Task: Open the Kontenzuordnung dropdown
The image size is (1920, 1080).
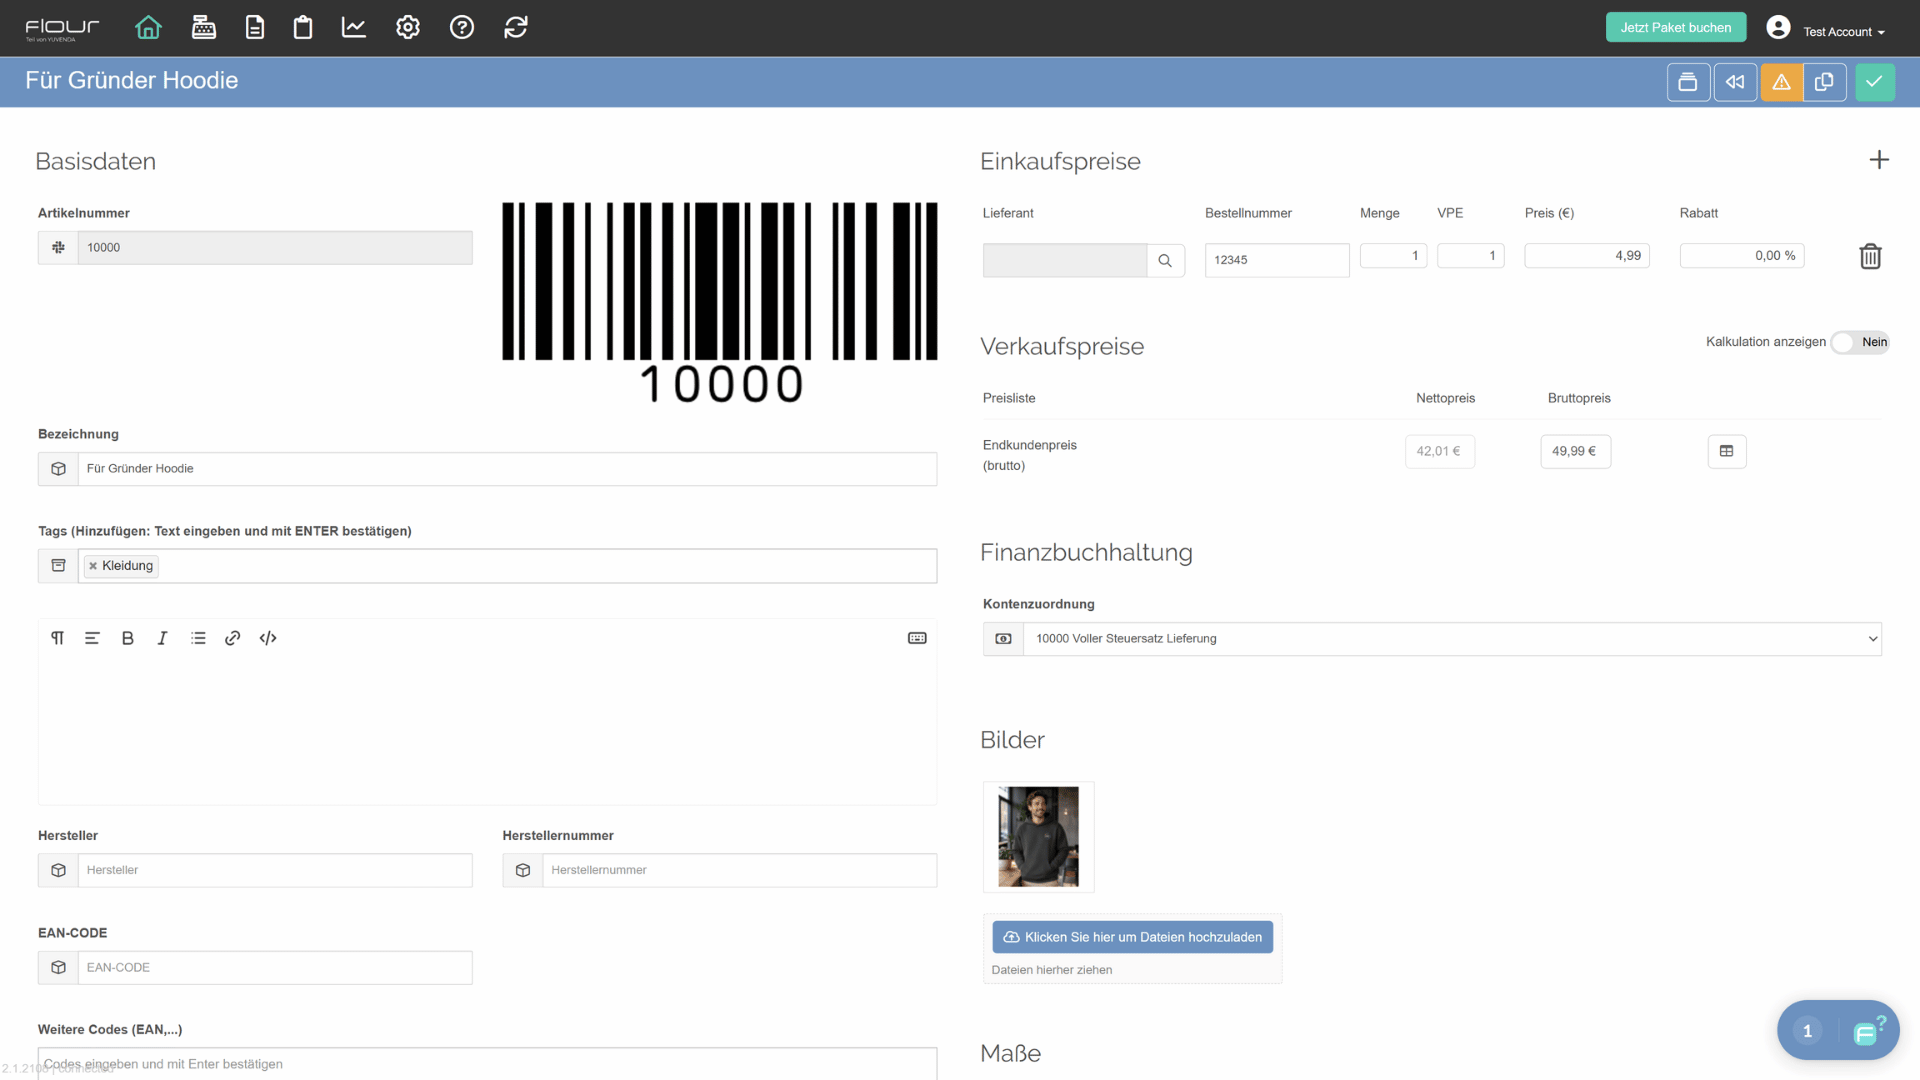Action: coord(1452,639)
